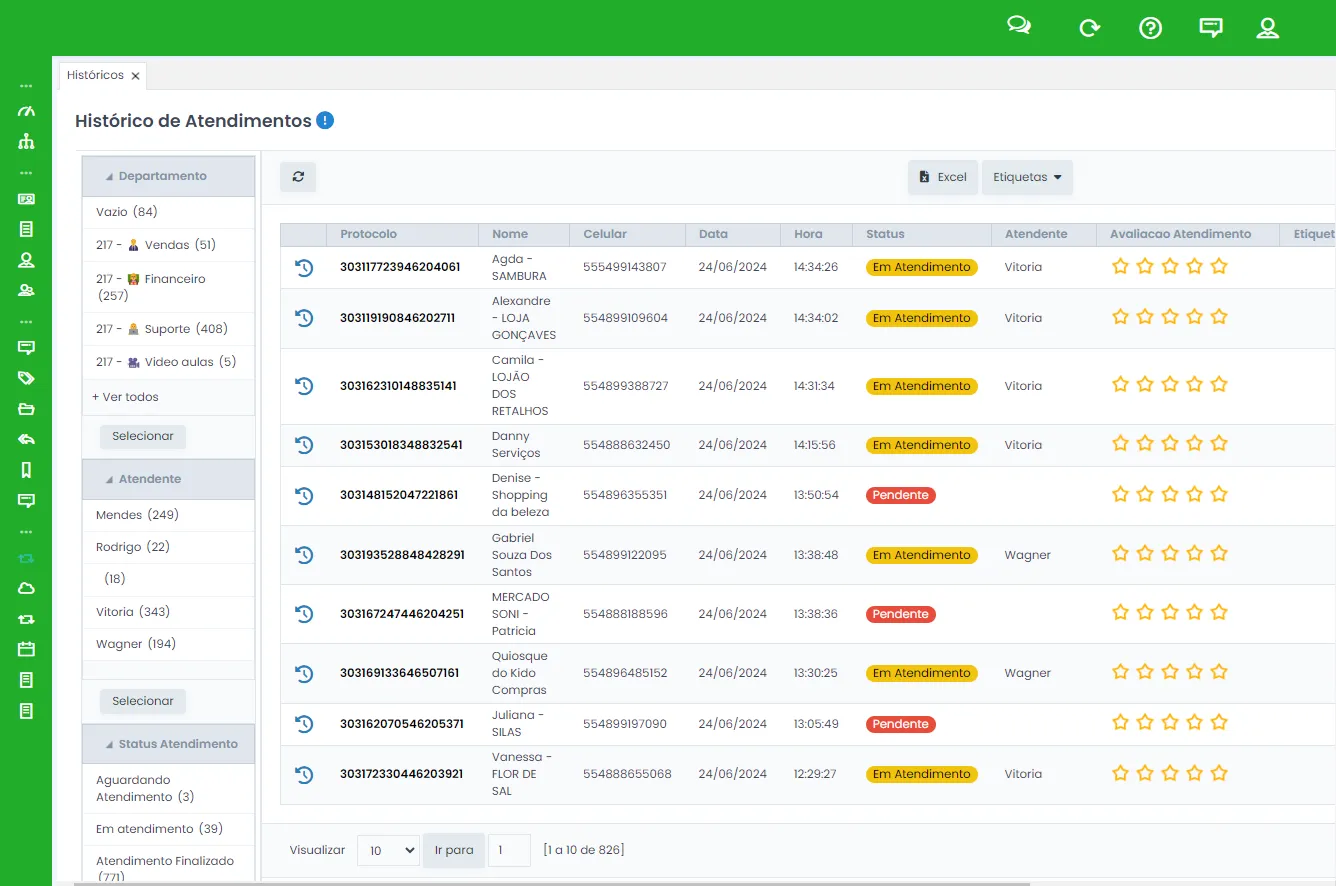Viewport: 1336px width, 886px height.
Task: Click protocol 303117723946204061
Action: pos(400,267)
